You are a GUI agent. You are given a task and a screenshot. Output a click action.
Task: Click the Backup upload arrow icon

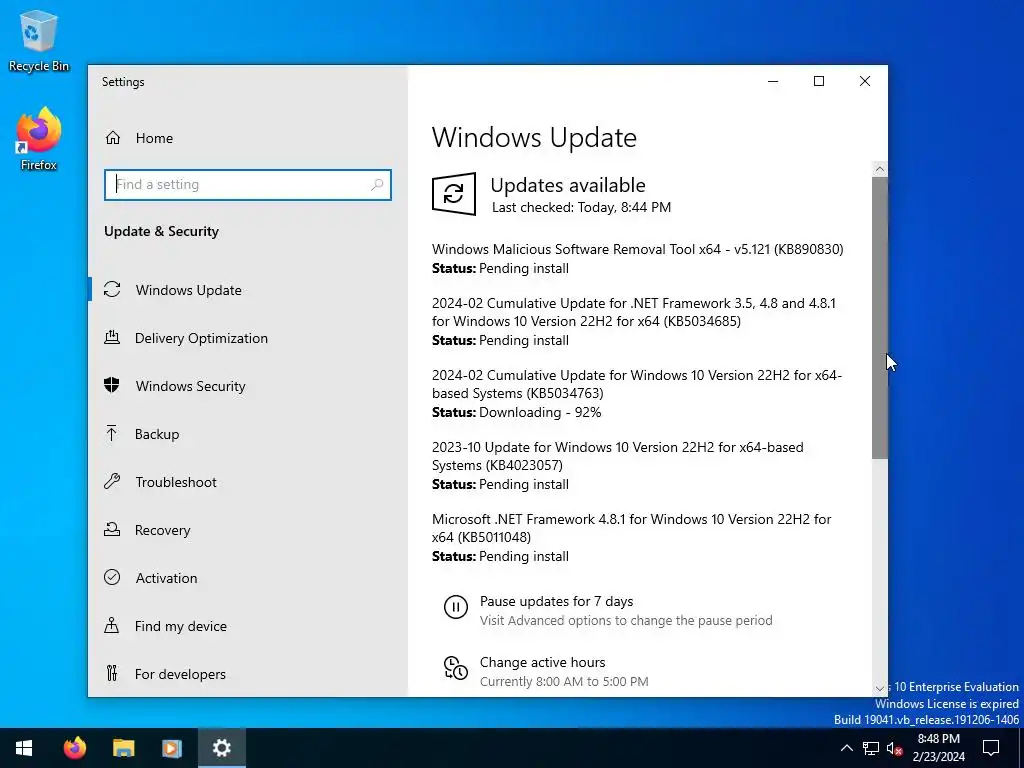pyautogui.click(x=112, y=434)
